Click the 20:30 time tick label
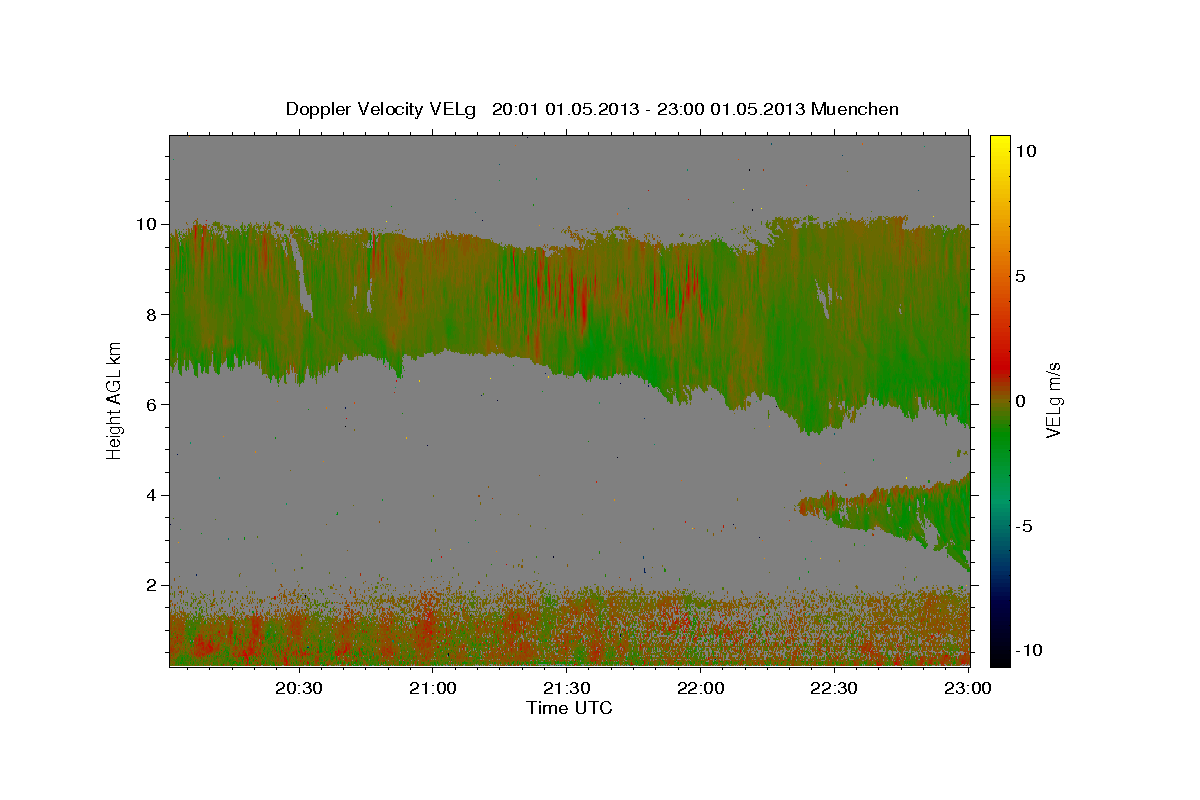This screenshot has width=1200, height=800. click(299, 688)
